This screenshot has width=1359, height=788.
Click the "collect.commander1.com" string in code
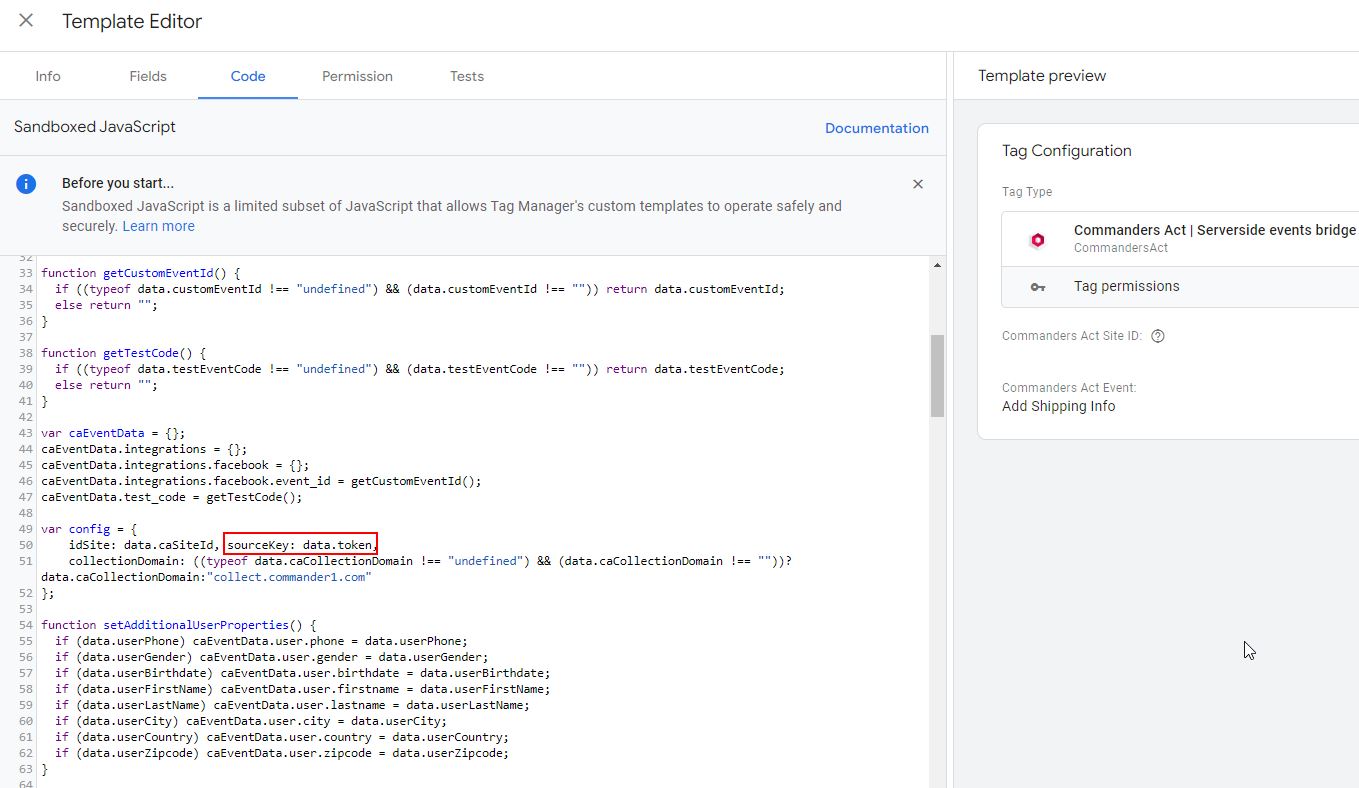click(289, 577)
